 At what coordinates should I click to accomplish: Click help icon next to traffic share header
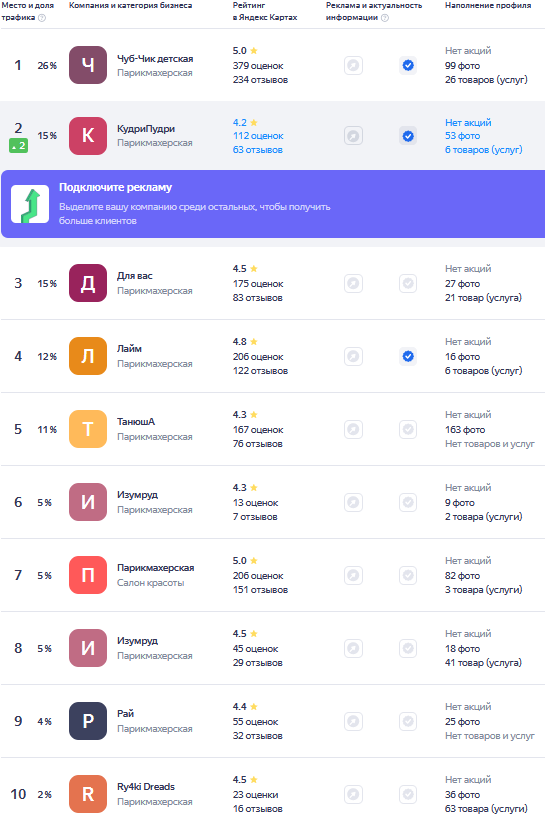point(42,18)
